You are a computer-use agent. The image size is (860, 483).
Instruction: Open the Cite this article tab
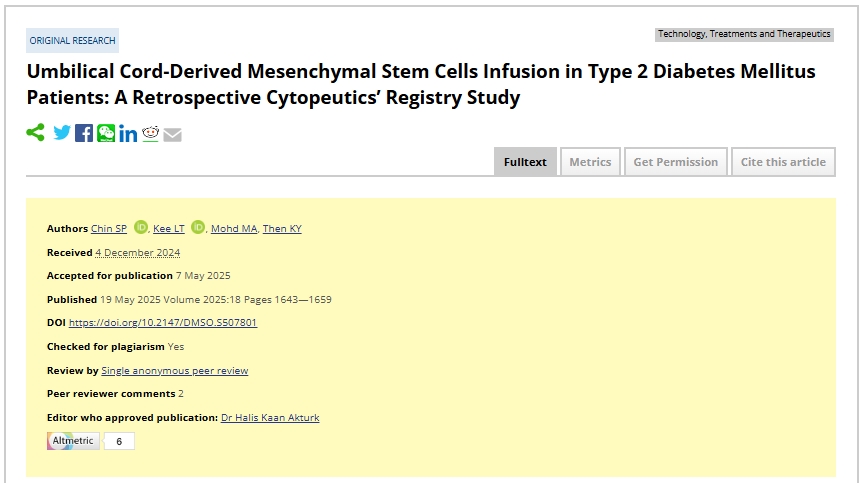[783, 162]
